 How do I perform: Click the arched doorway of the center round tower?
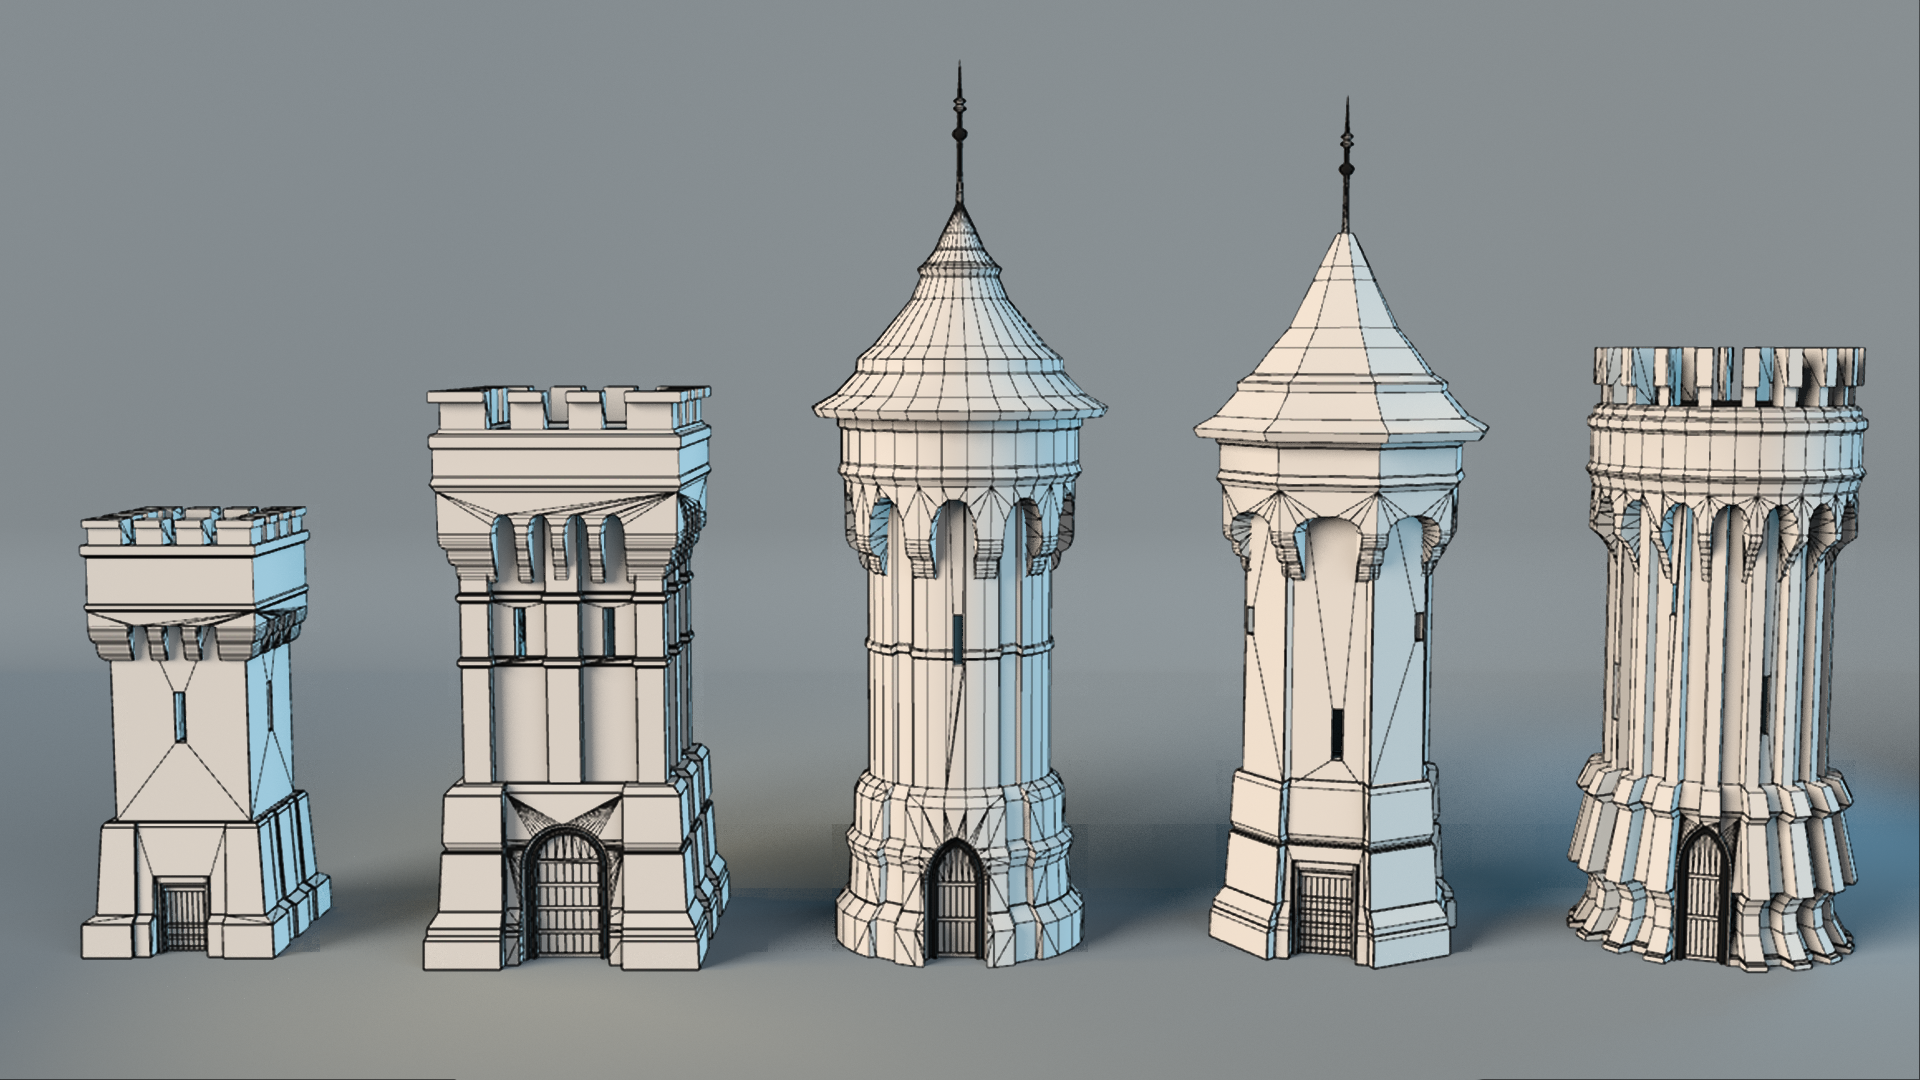tap(955, 900)
